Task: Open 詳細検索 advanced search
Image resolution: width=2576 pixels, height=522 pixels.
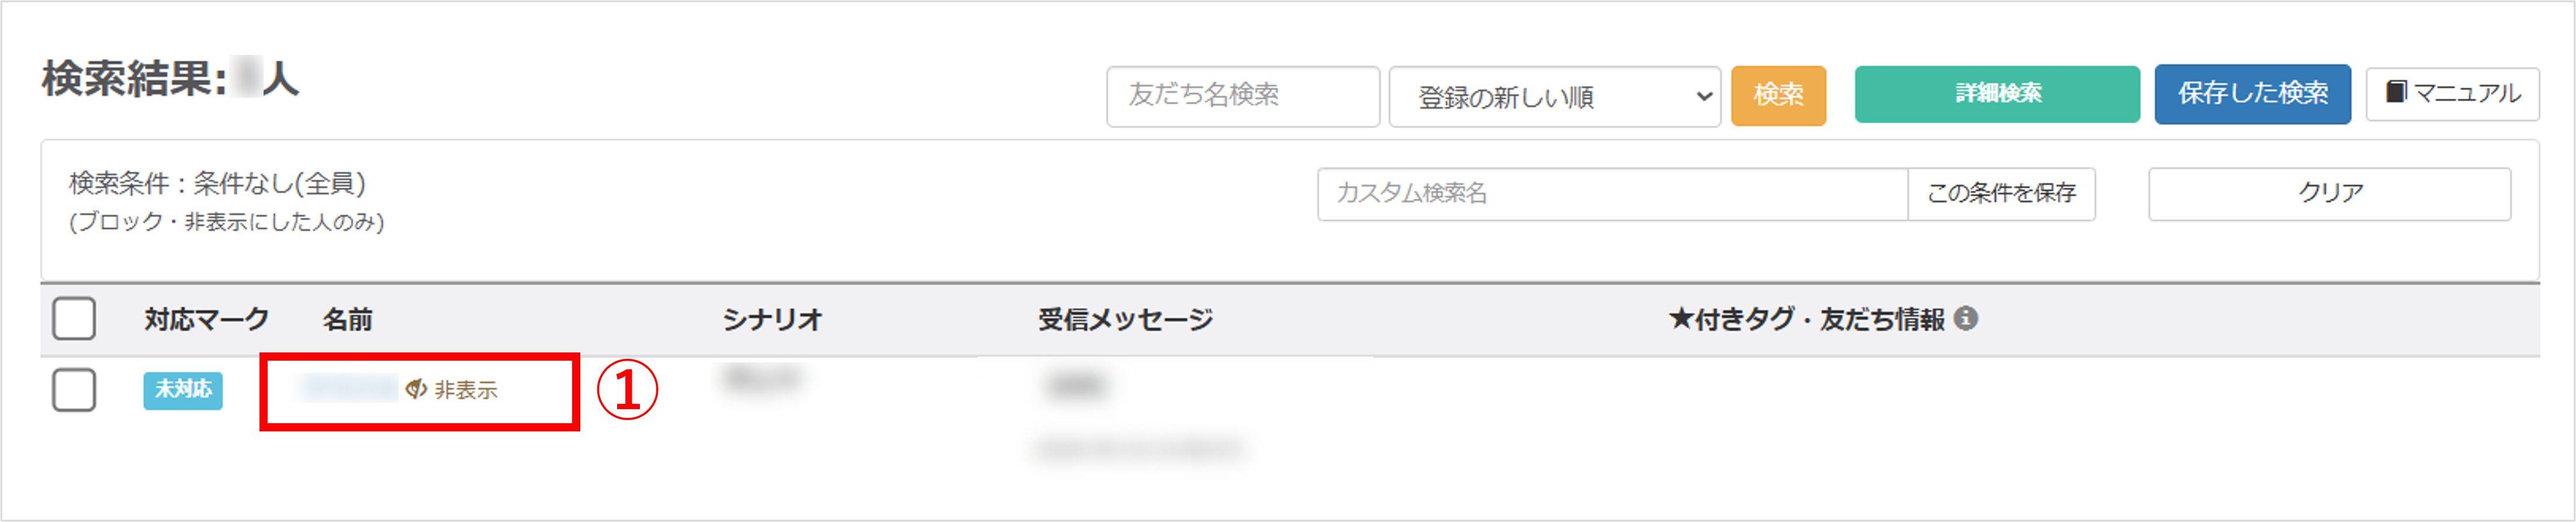Action: (1997, 94)
